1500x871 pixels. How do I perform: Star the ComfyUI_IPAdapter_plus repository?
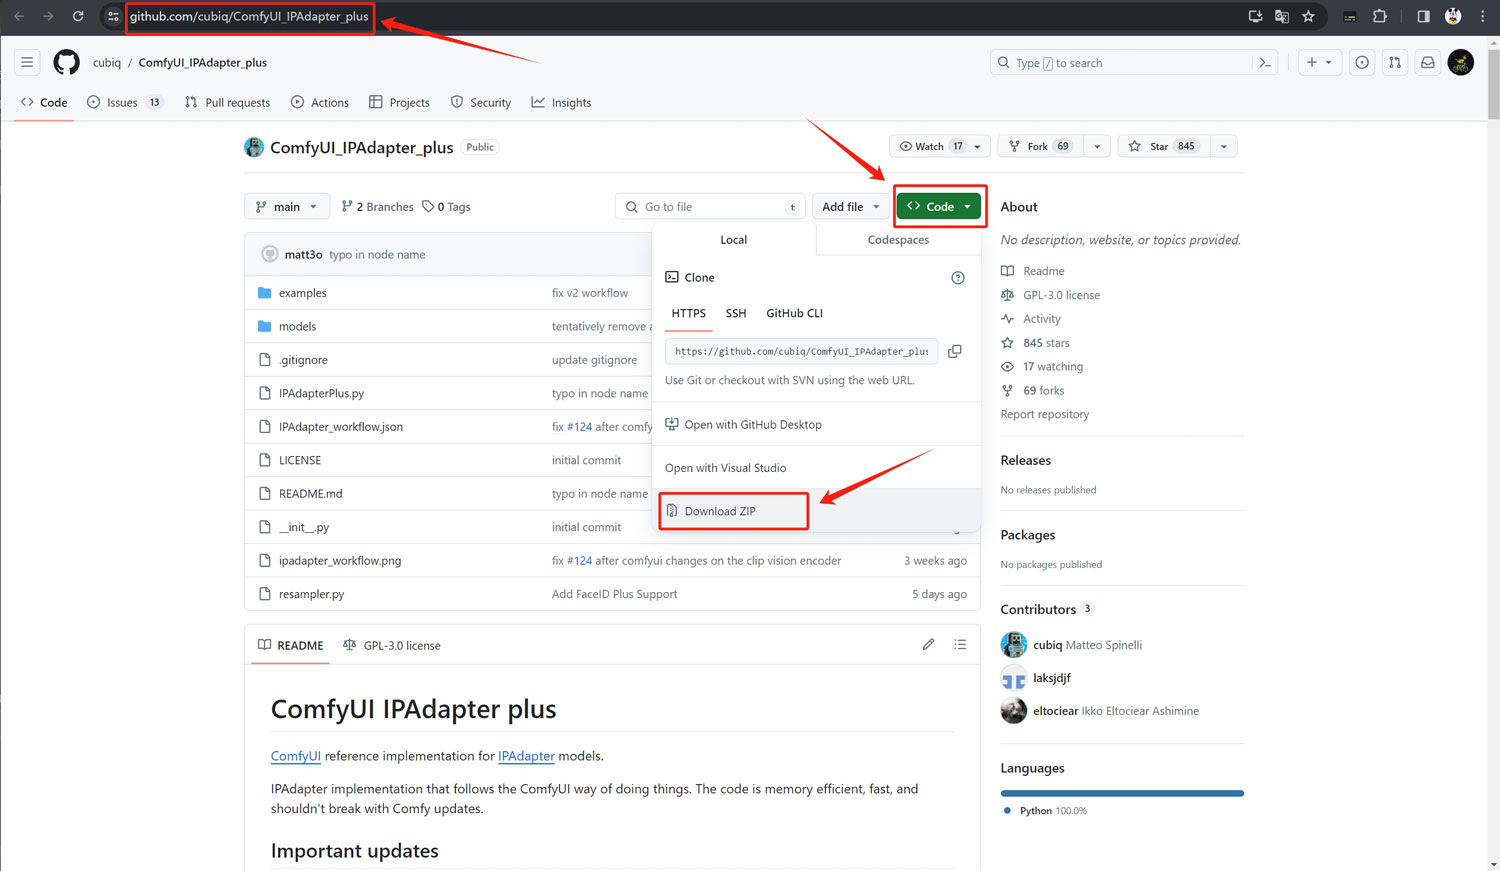[1163, 146]
